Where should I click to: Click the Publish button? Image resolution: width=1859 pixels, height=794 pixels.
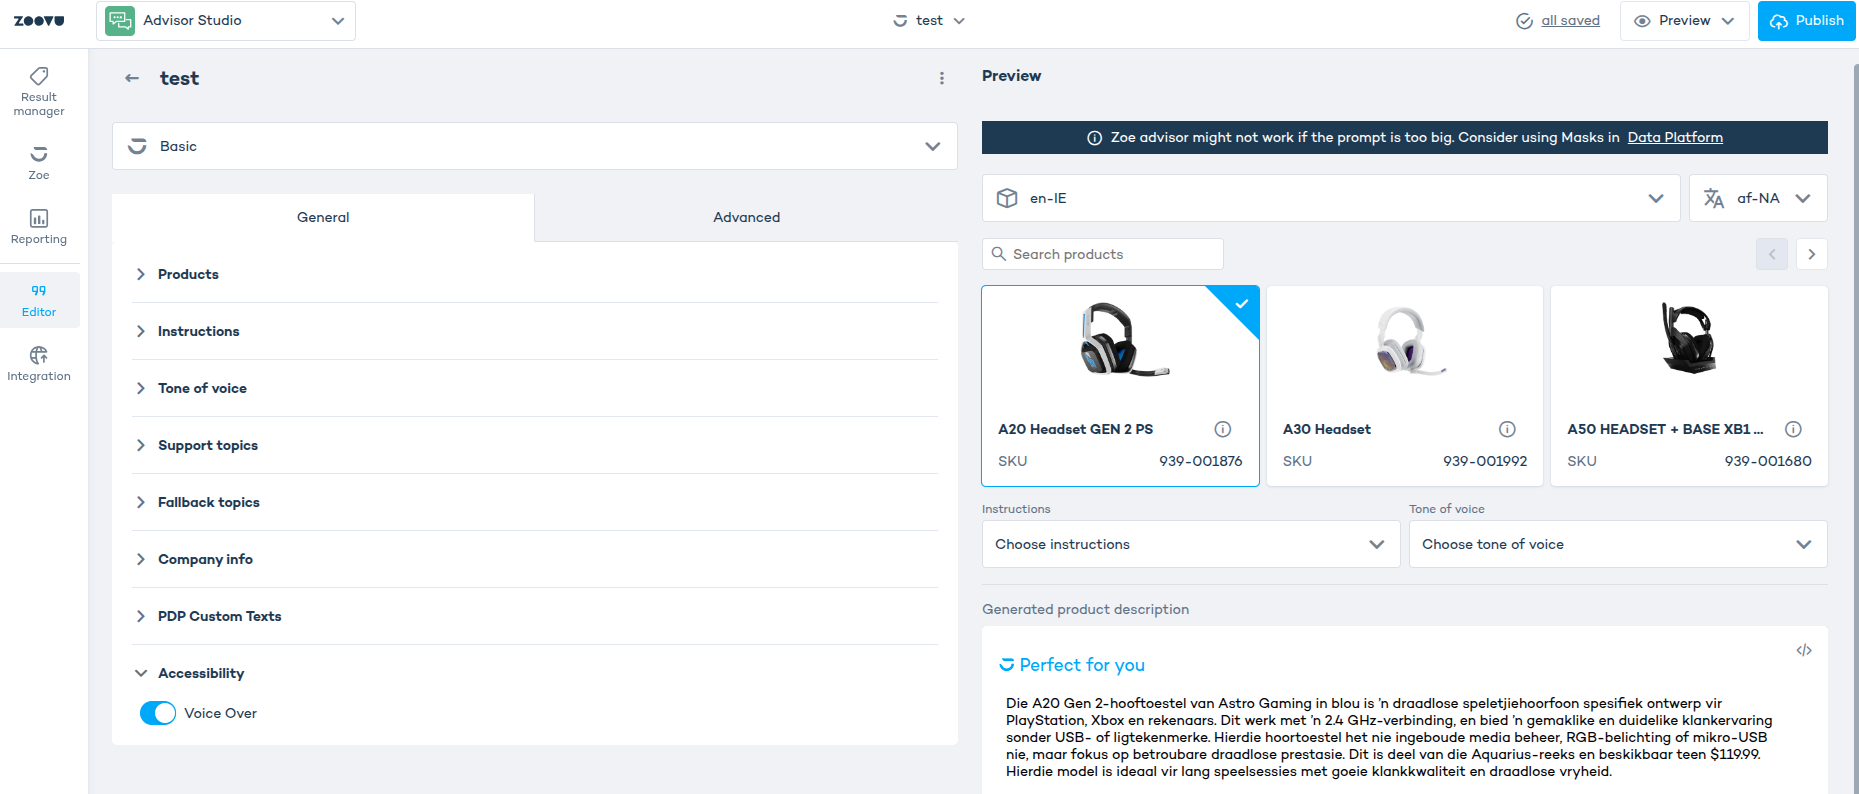[x=1806, y=21]
